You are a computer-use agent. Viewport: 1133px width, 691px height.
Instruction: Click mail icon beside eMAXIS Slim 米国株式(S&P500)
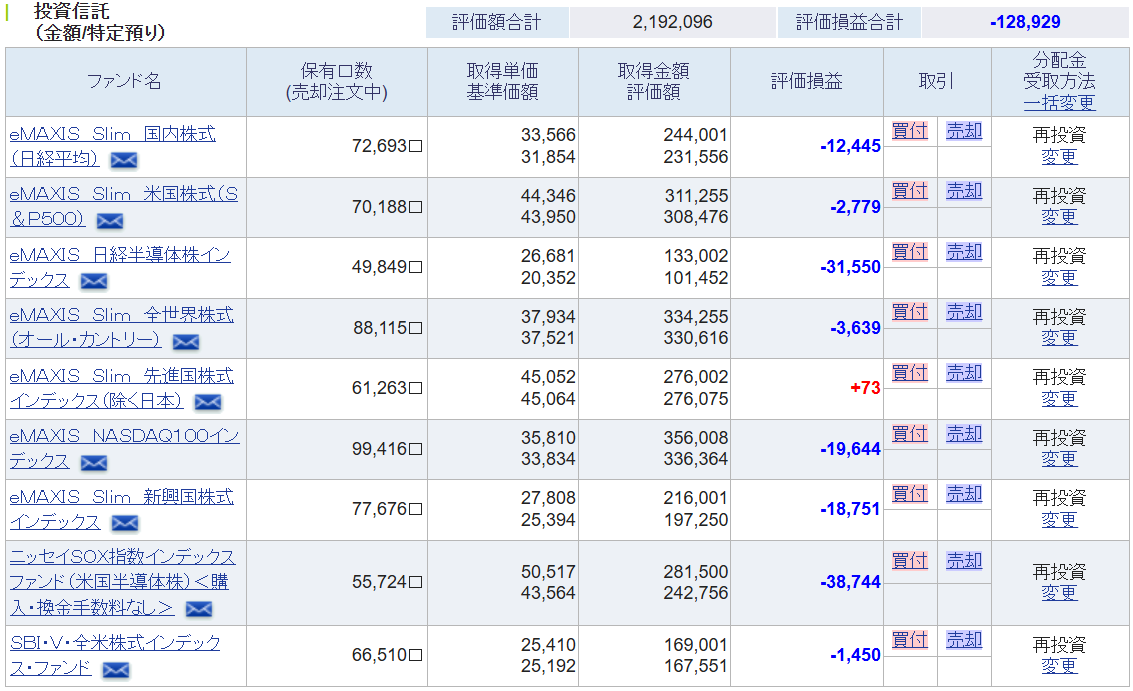pyautogui.click(x=110, y=220)
